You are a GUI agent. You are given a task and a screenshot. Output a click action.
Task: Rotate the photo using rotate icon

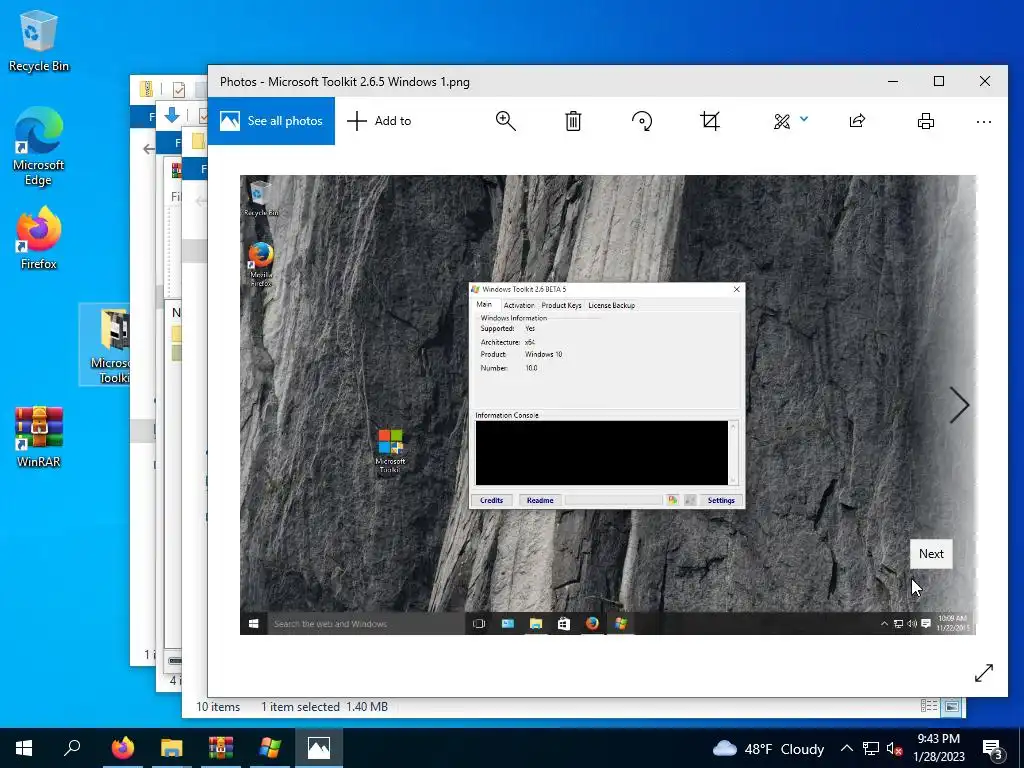642,121
